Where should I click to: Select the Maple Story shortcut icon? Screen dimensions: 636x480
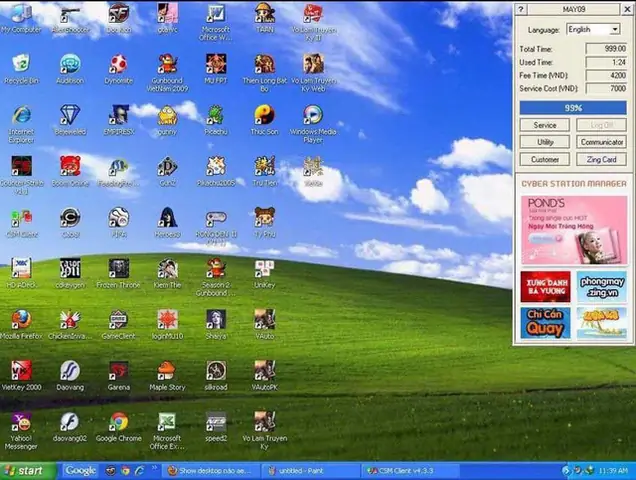(x=167, y=375)
